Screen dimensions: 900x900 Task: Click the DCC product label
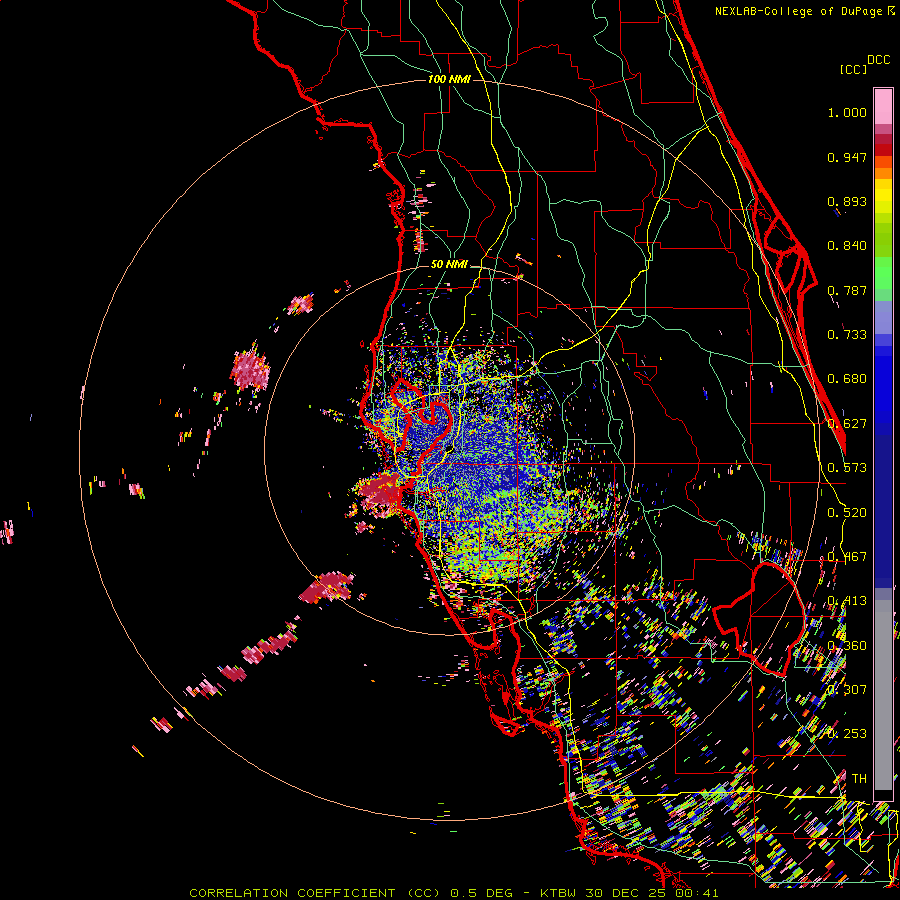point(879,60)
